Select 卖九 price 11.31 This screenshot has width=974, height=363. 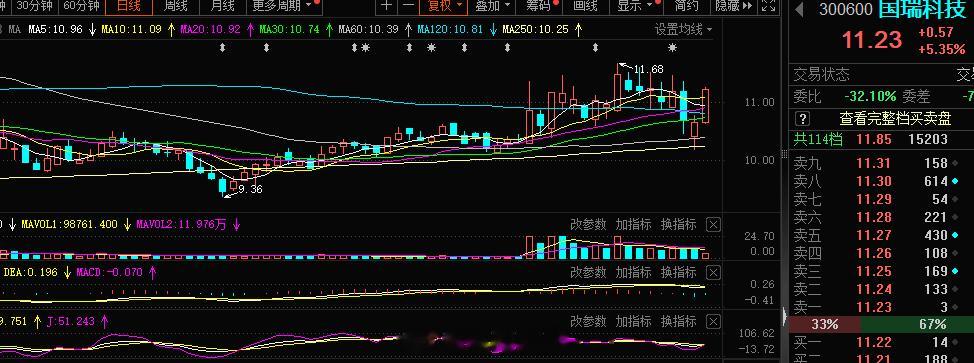click(x=873, y=163)
